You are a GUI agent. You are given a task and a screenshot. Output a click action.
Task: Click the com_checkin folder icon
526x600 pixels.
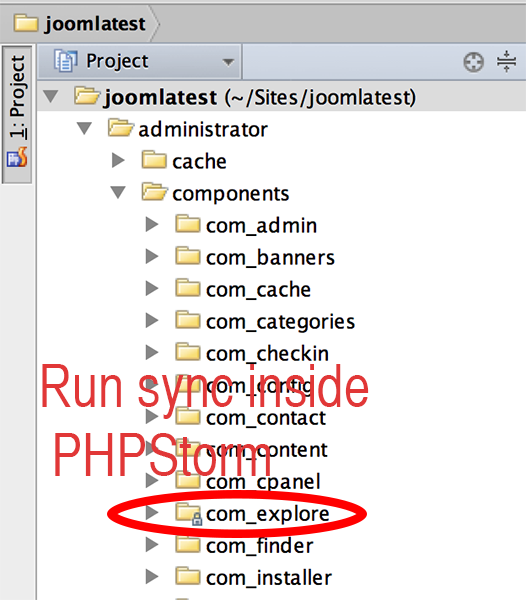(x=187, y=352)
